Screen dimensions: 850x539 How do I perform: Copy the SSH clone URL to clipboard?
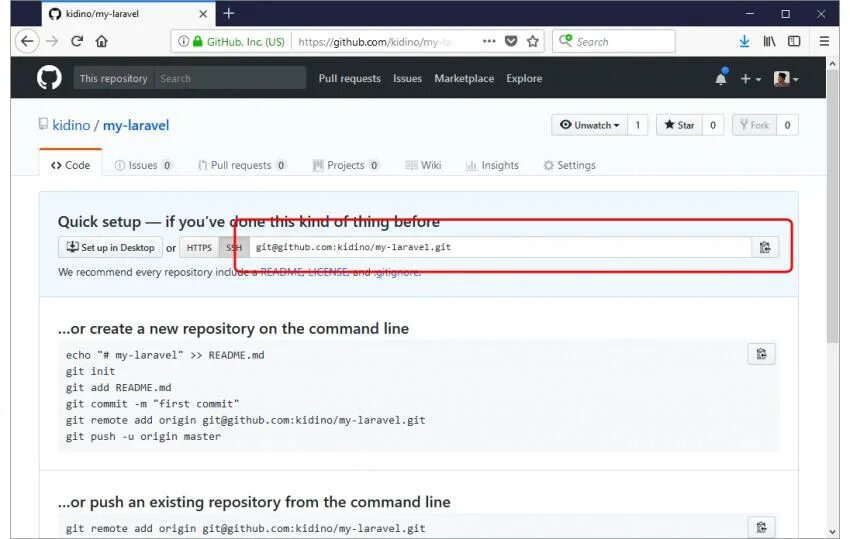[765, 247]
